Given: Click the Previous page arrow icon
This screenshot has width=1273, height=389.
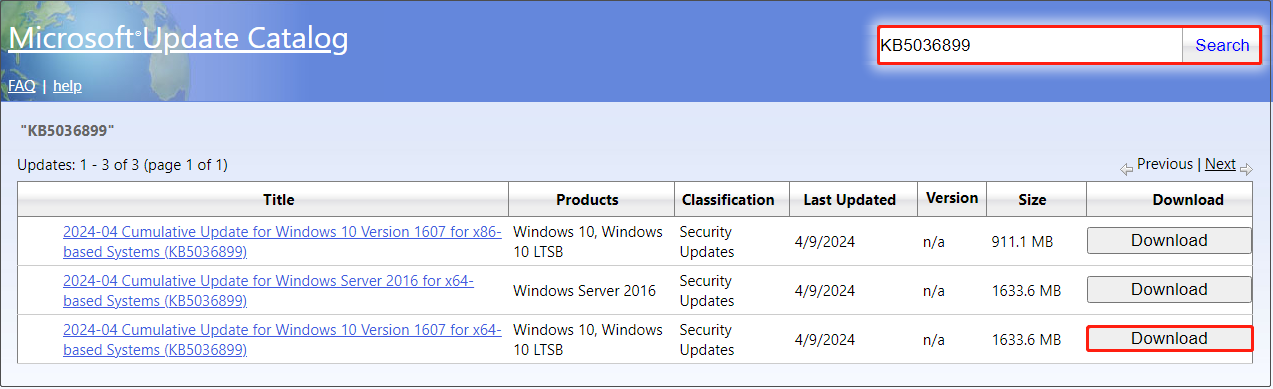Looking at the screenshot, I should click(x=1126, y=168).
